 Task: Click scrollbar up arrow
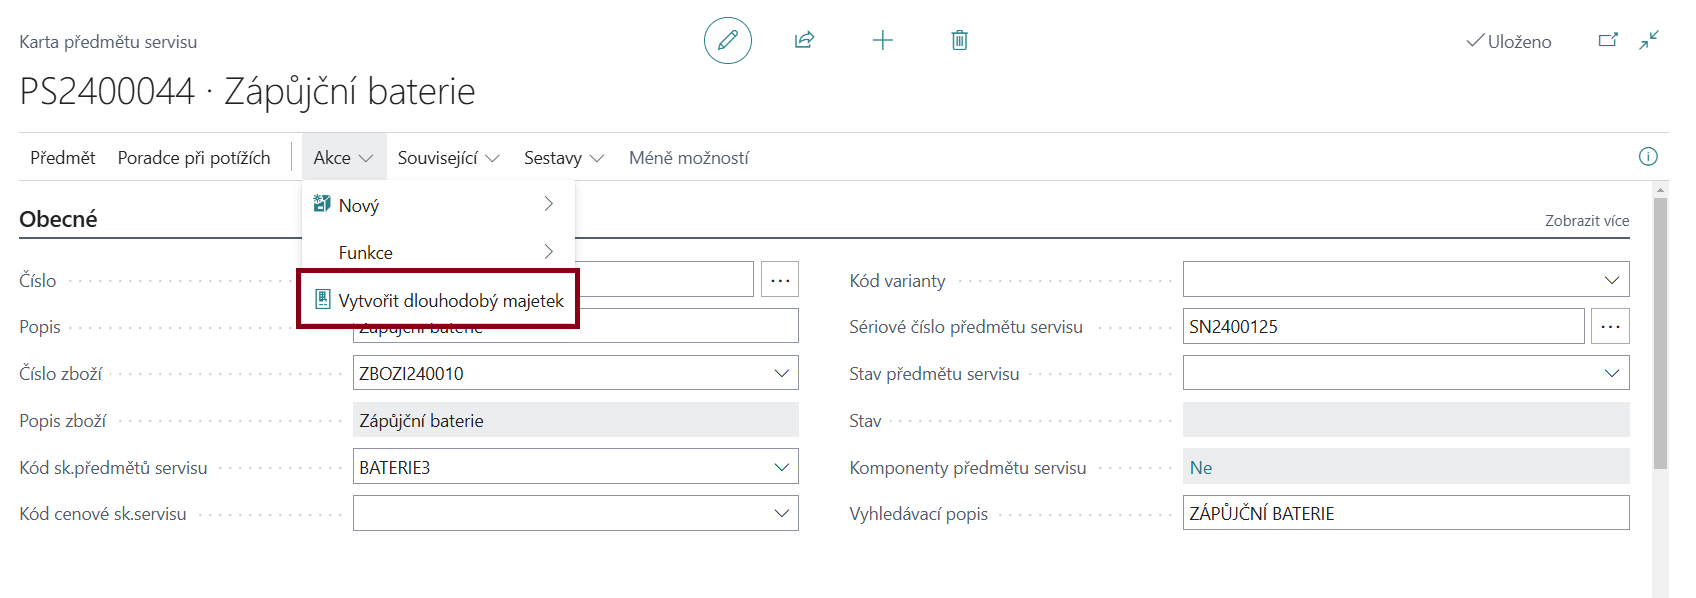point(1660,189)
